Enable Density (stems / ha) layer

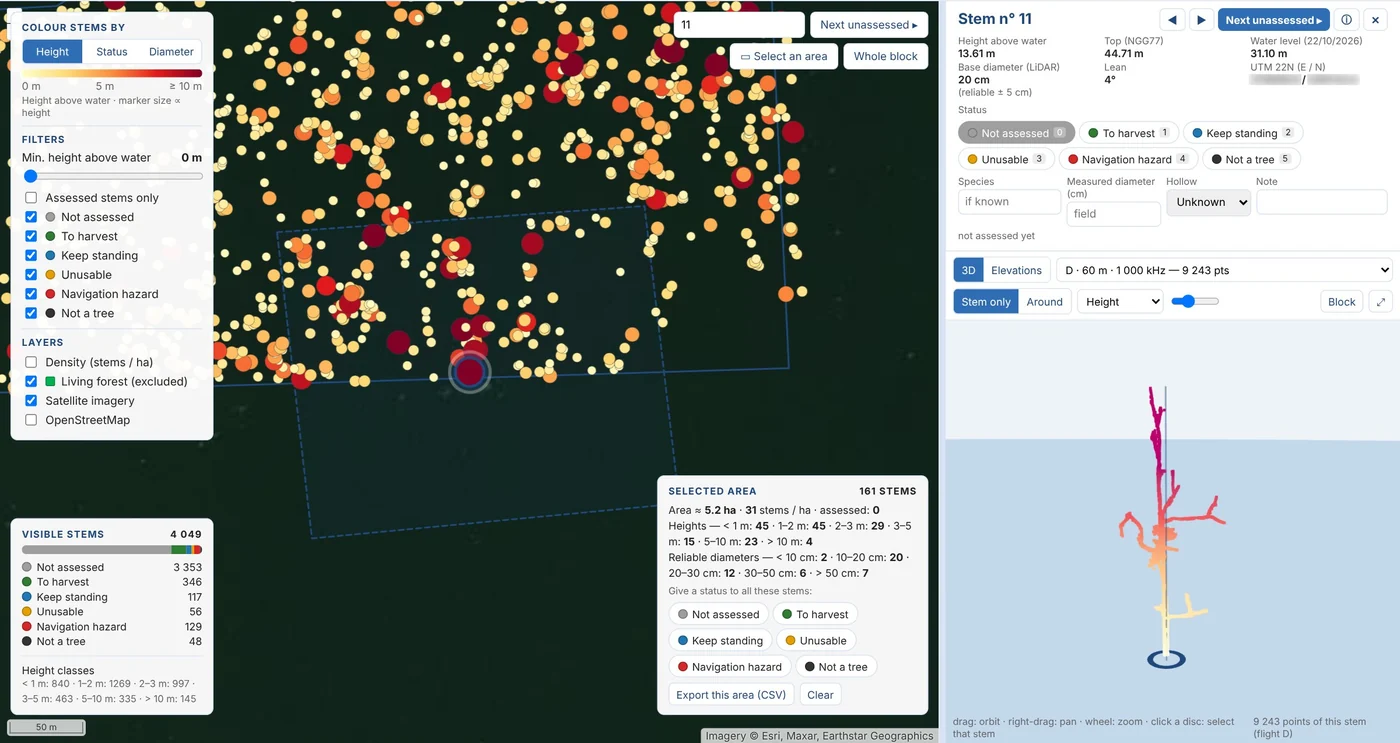point(31,362)
